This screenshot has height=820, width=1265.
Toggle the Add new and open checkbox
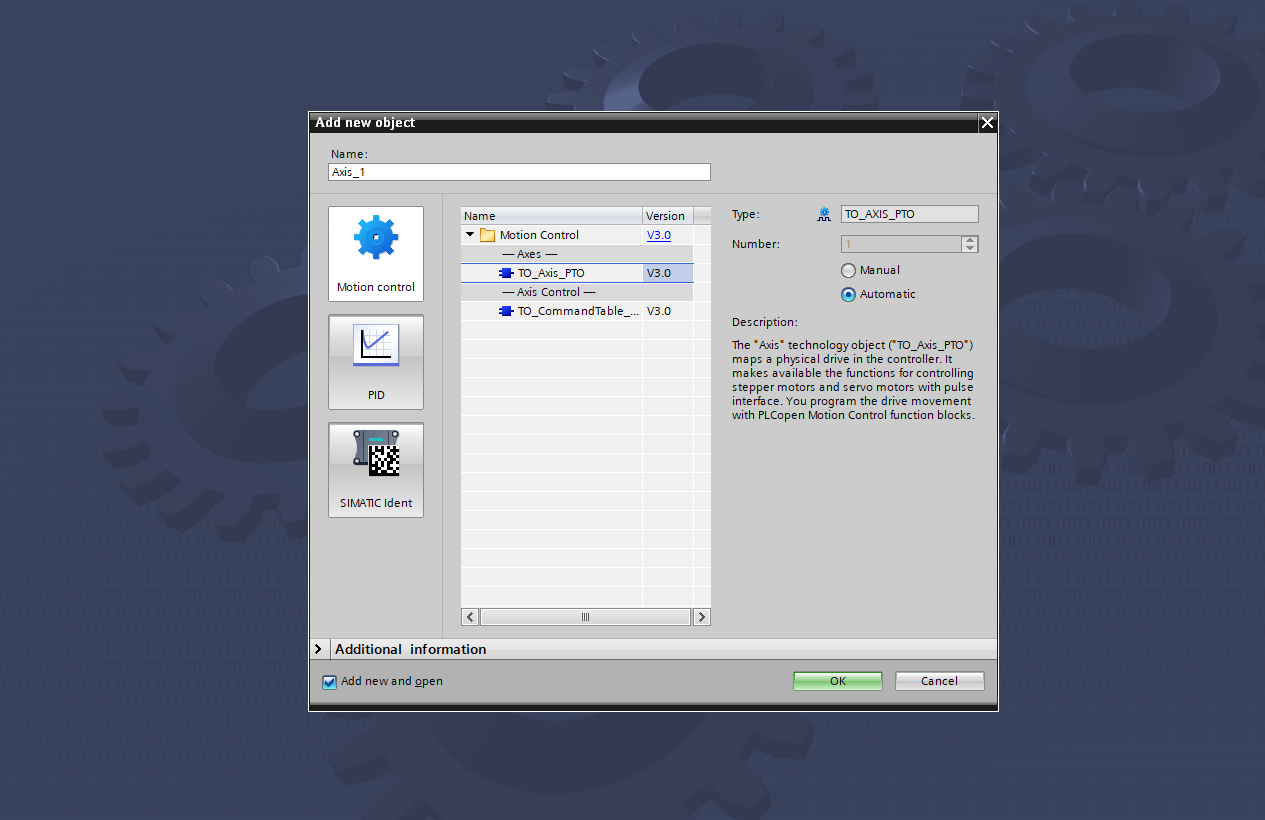[329, 682]
